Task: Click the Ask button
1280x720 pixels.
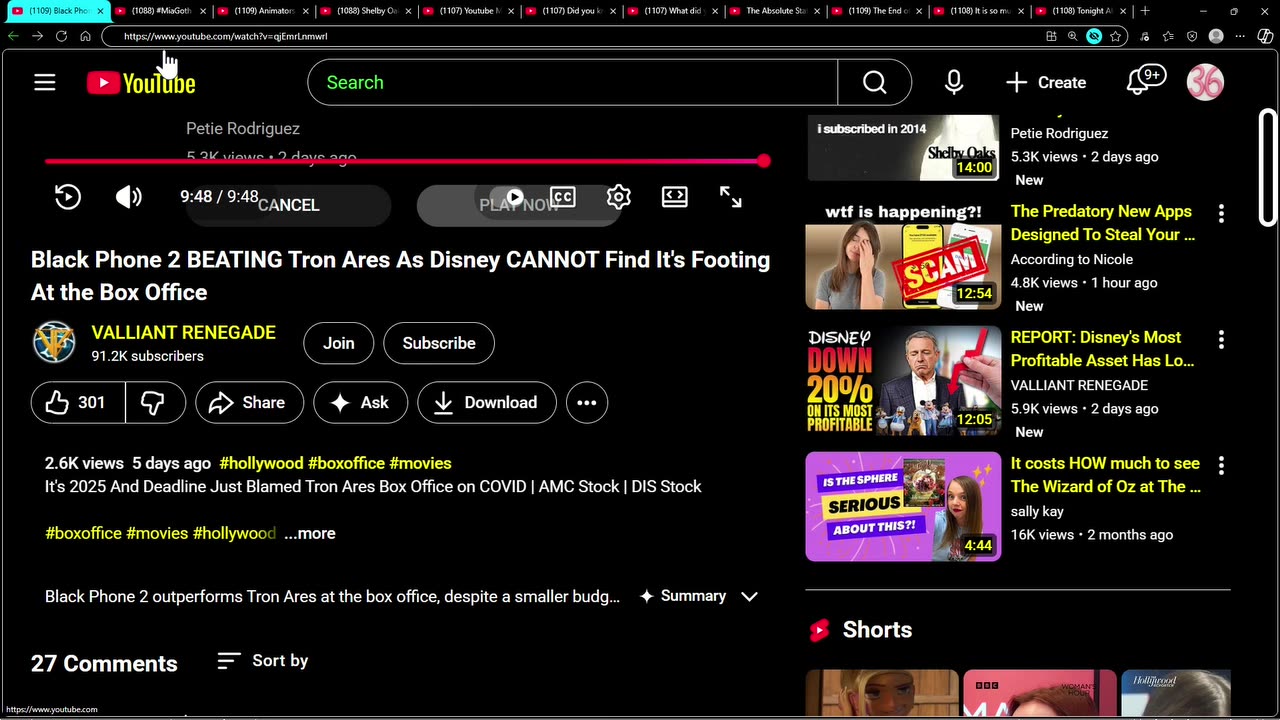Action: coord(361,403)
